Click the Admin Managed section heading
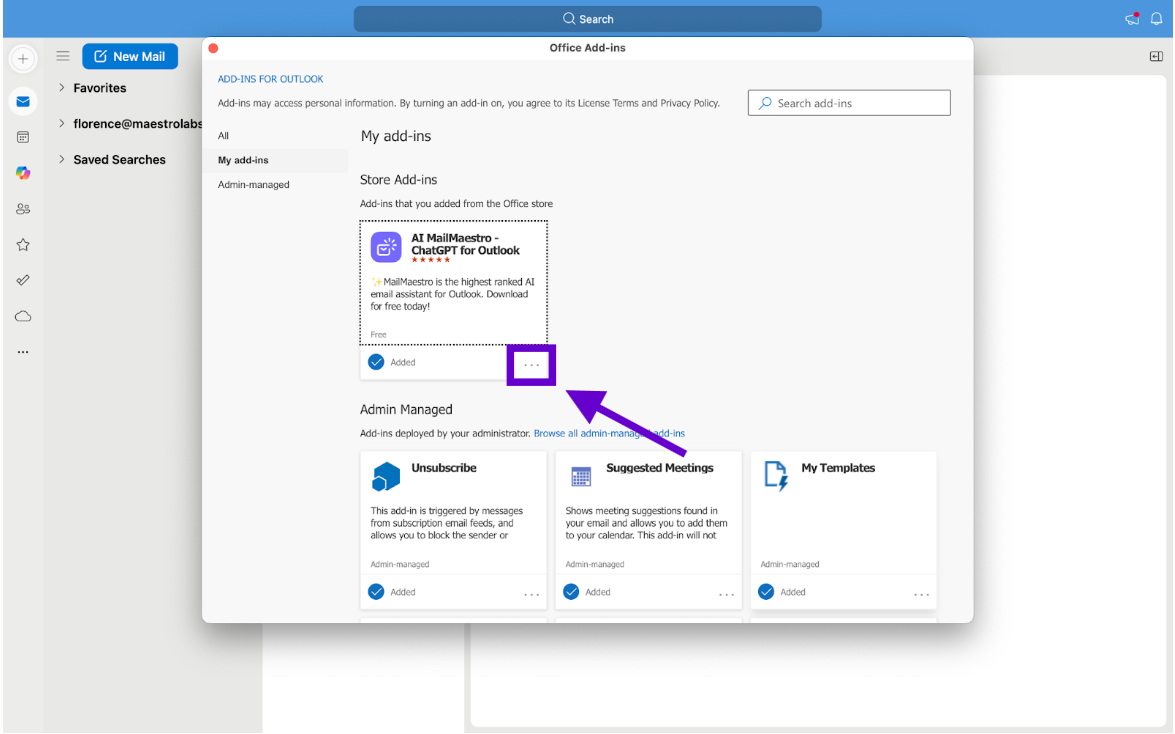Image resolution: width=1175 pixels, height=734 pixels. (x=406, y=409)
